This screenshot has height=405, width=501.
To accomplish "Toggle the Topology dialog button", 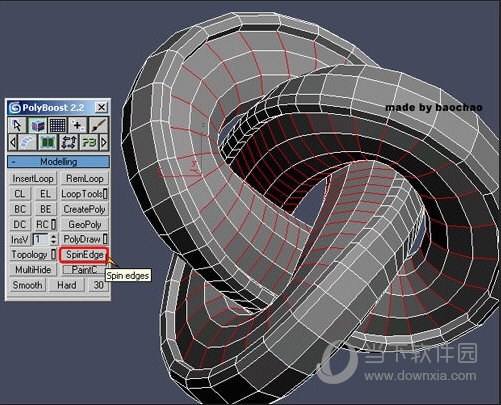I will pos(53,255).
